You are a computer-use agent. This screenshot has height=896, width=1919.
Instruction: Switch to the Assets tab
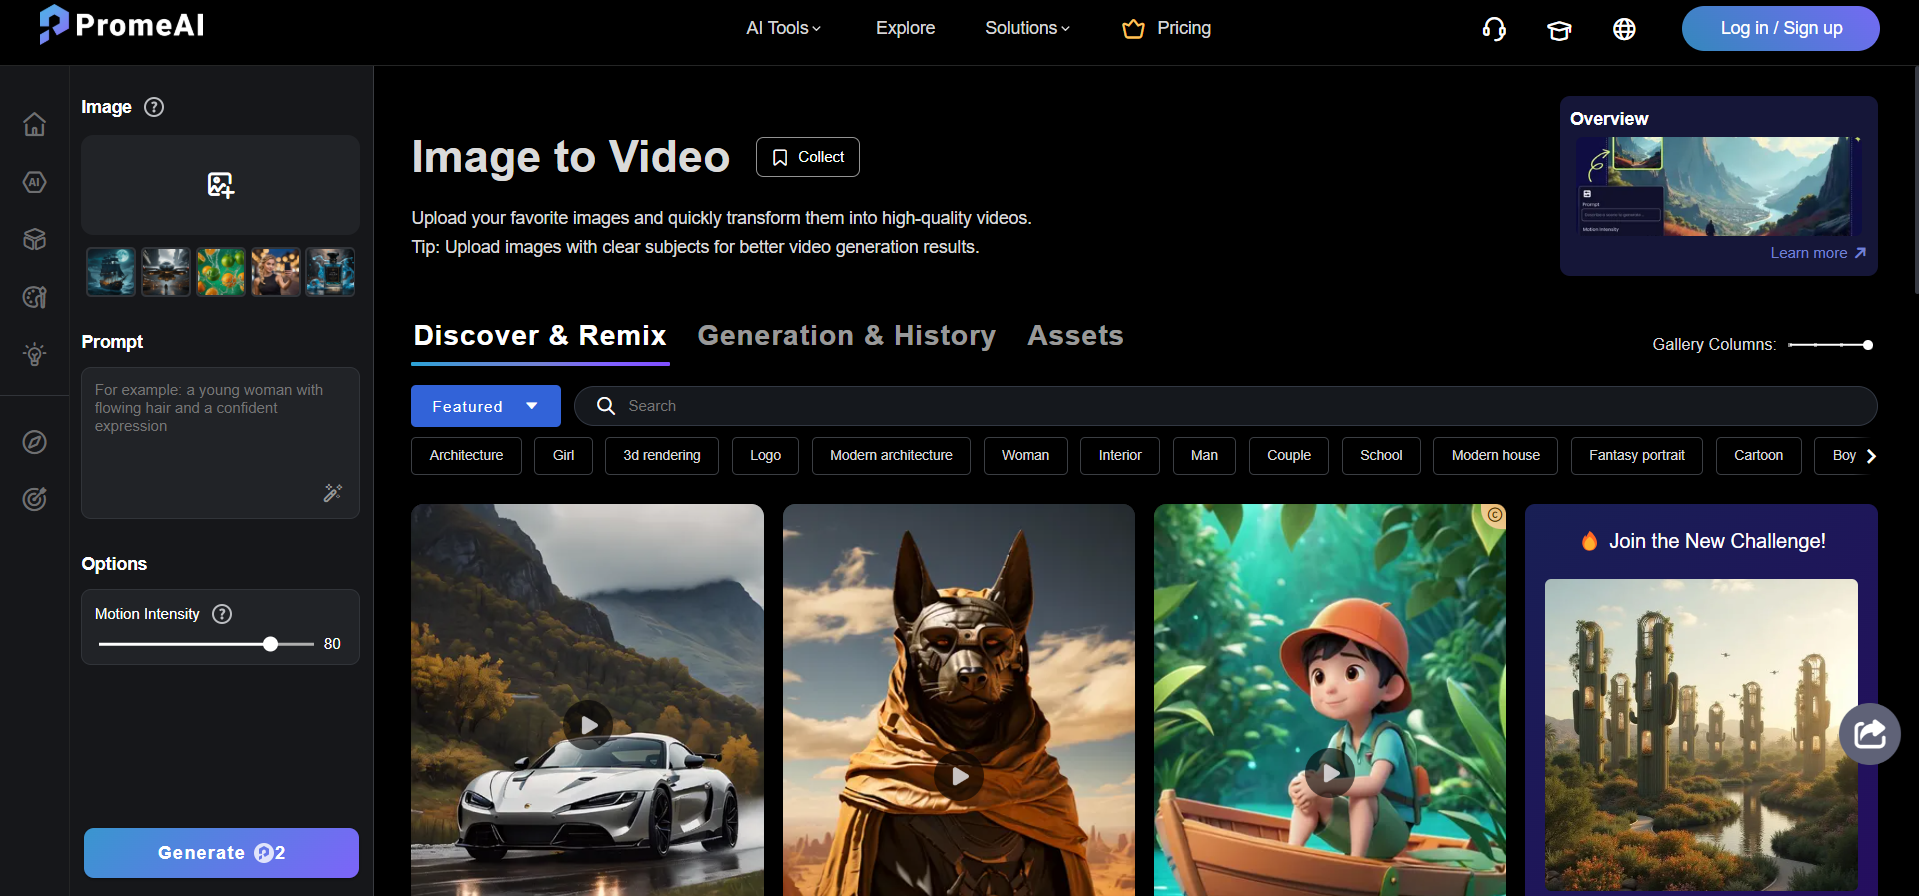coord(1075,336)
